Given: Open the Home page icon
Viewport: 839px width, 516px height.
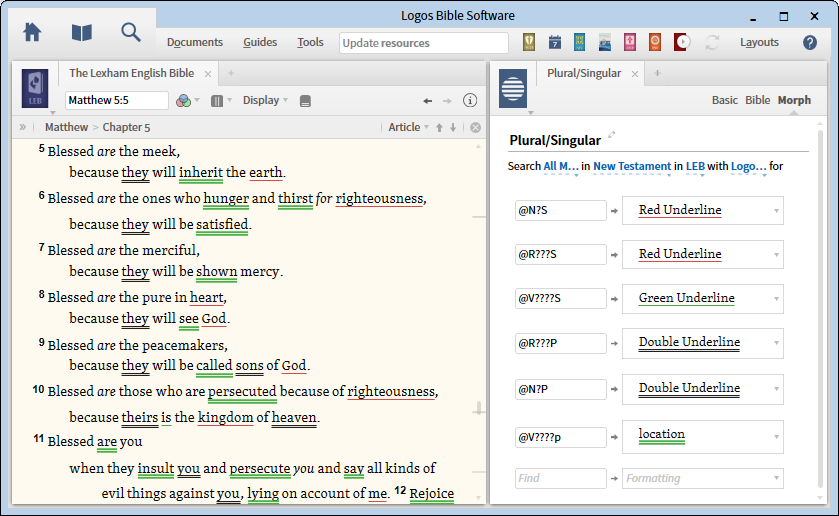Looking at the screenshot, I should click(x=32, y=32).
